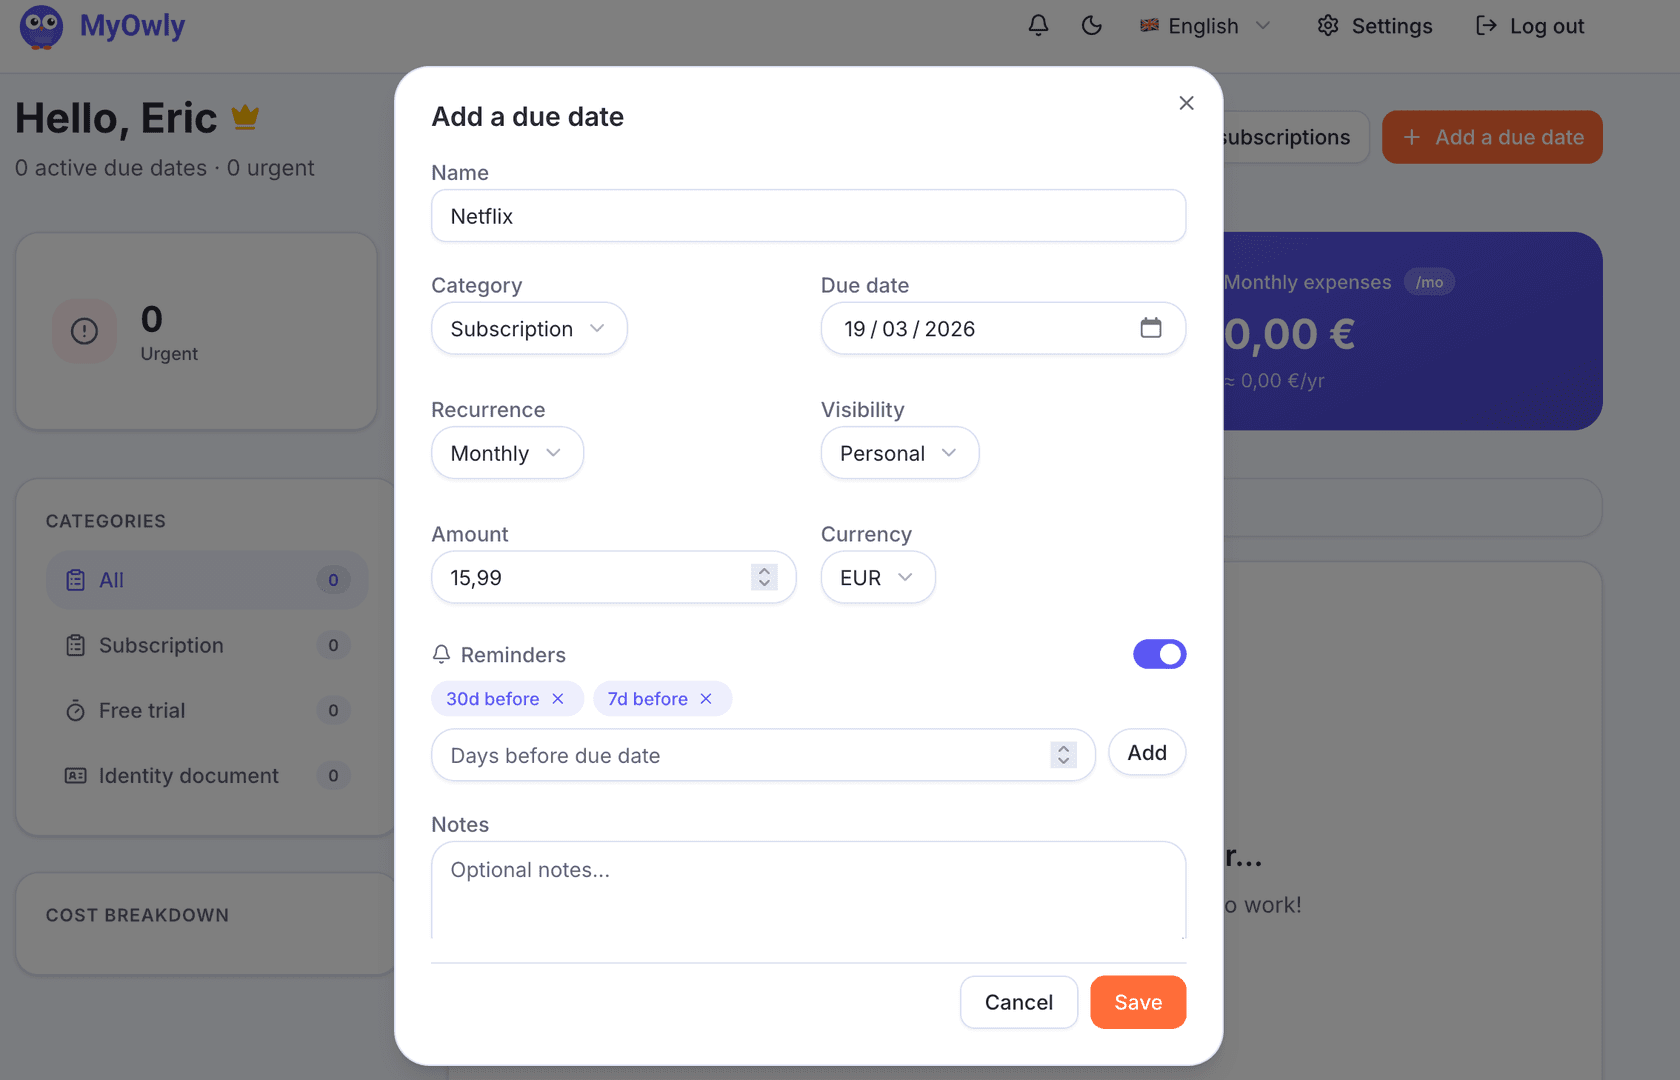Screen dimensions: 1680x1080
Task: Open the calendar picker for due date
Action: pos(1151,328)
